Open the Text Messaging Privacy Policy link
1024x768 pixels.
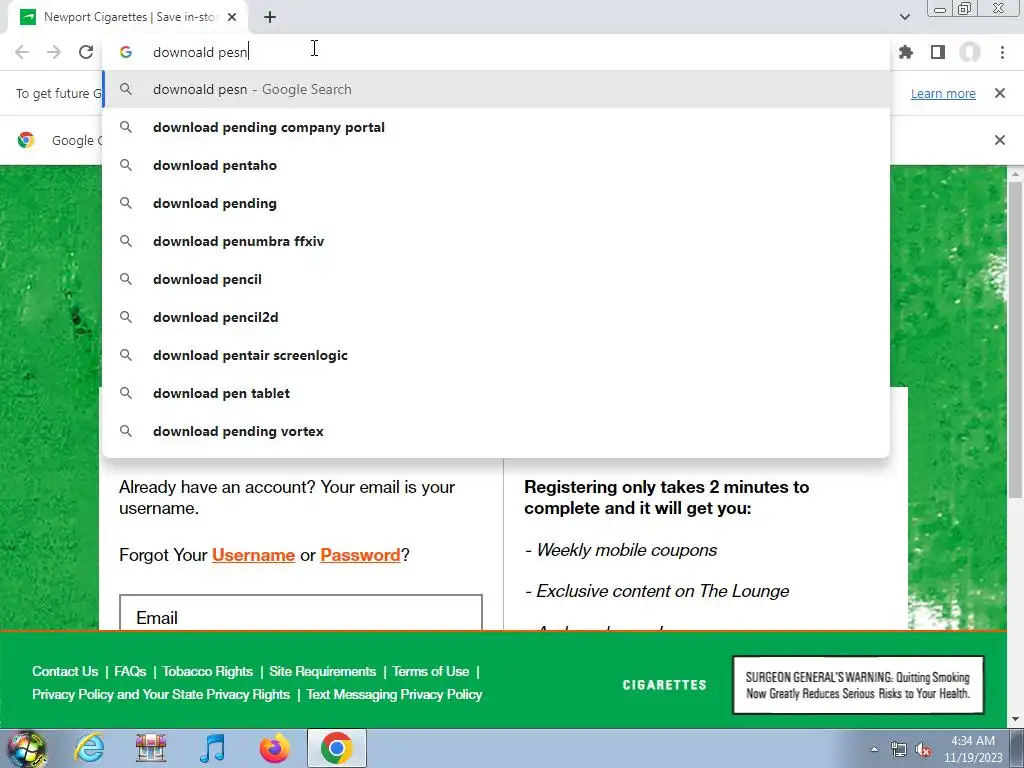394,694
